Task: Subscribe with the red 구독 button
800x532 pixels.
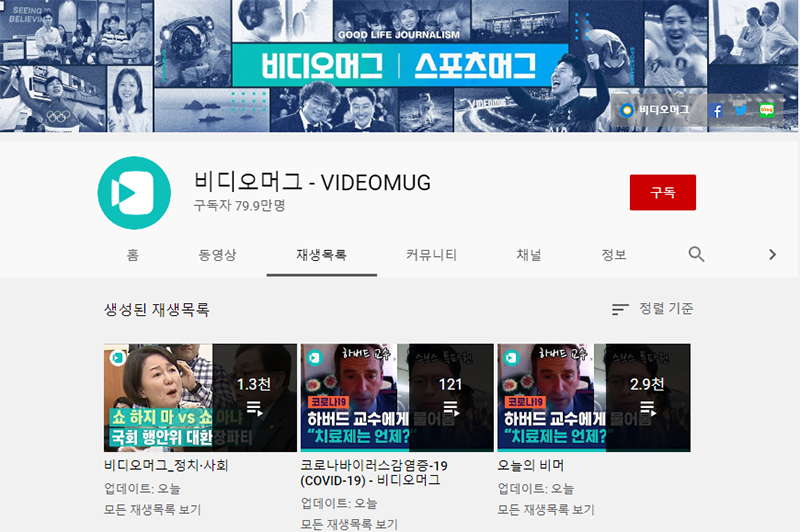Action: [x=663, y=192]
